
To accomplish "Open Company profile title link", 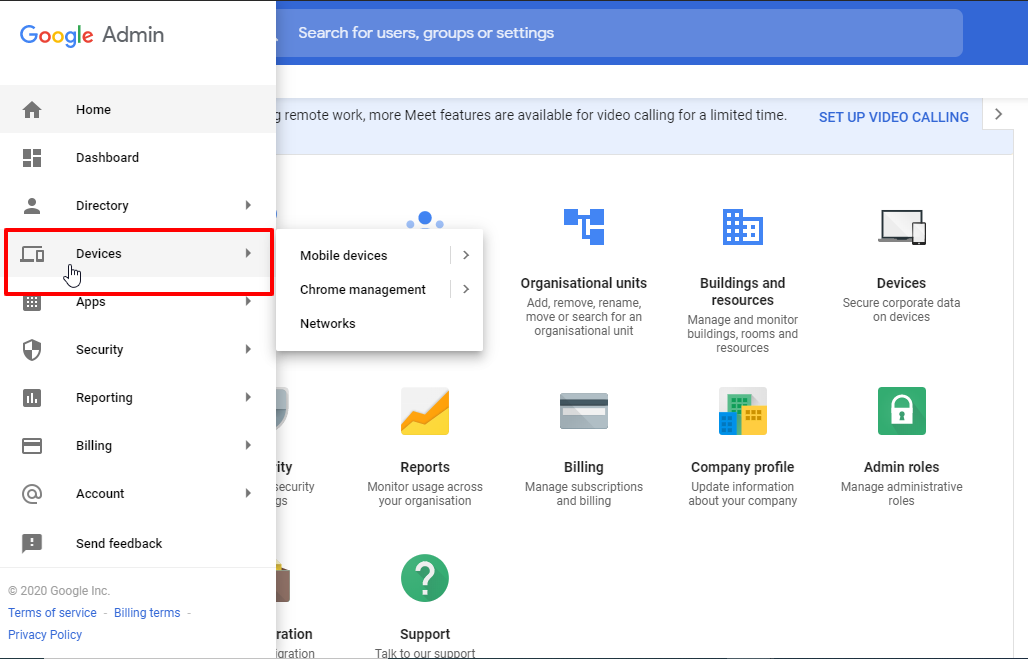I will [742, 467].
